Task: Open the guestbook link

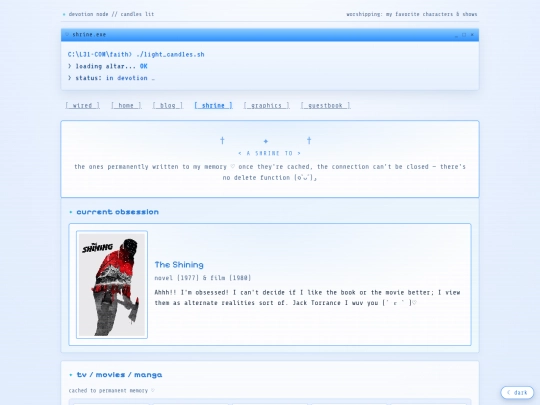Action: click(325, 105)
